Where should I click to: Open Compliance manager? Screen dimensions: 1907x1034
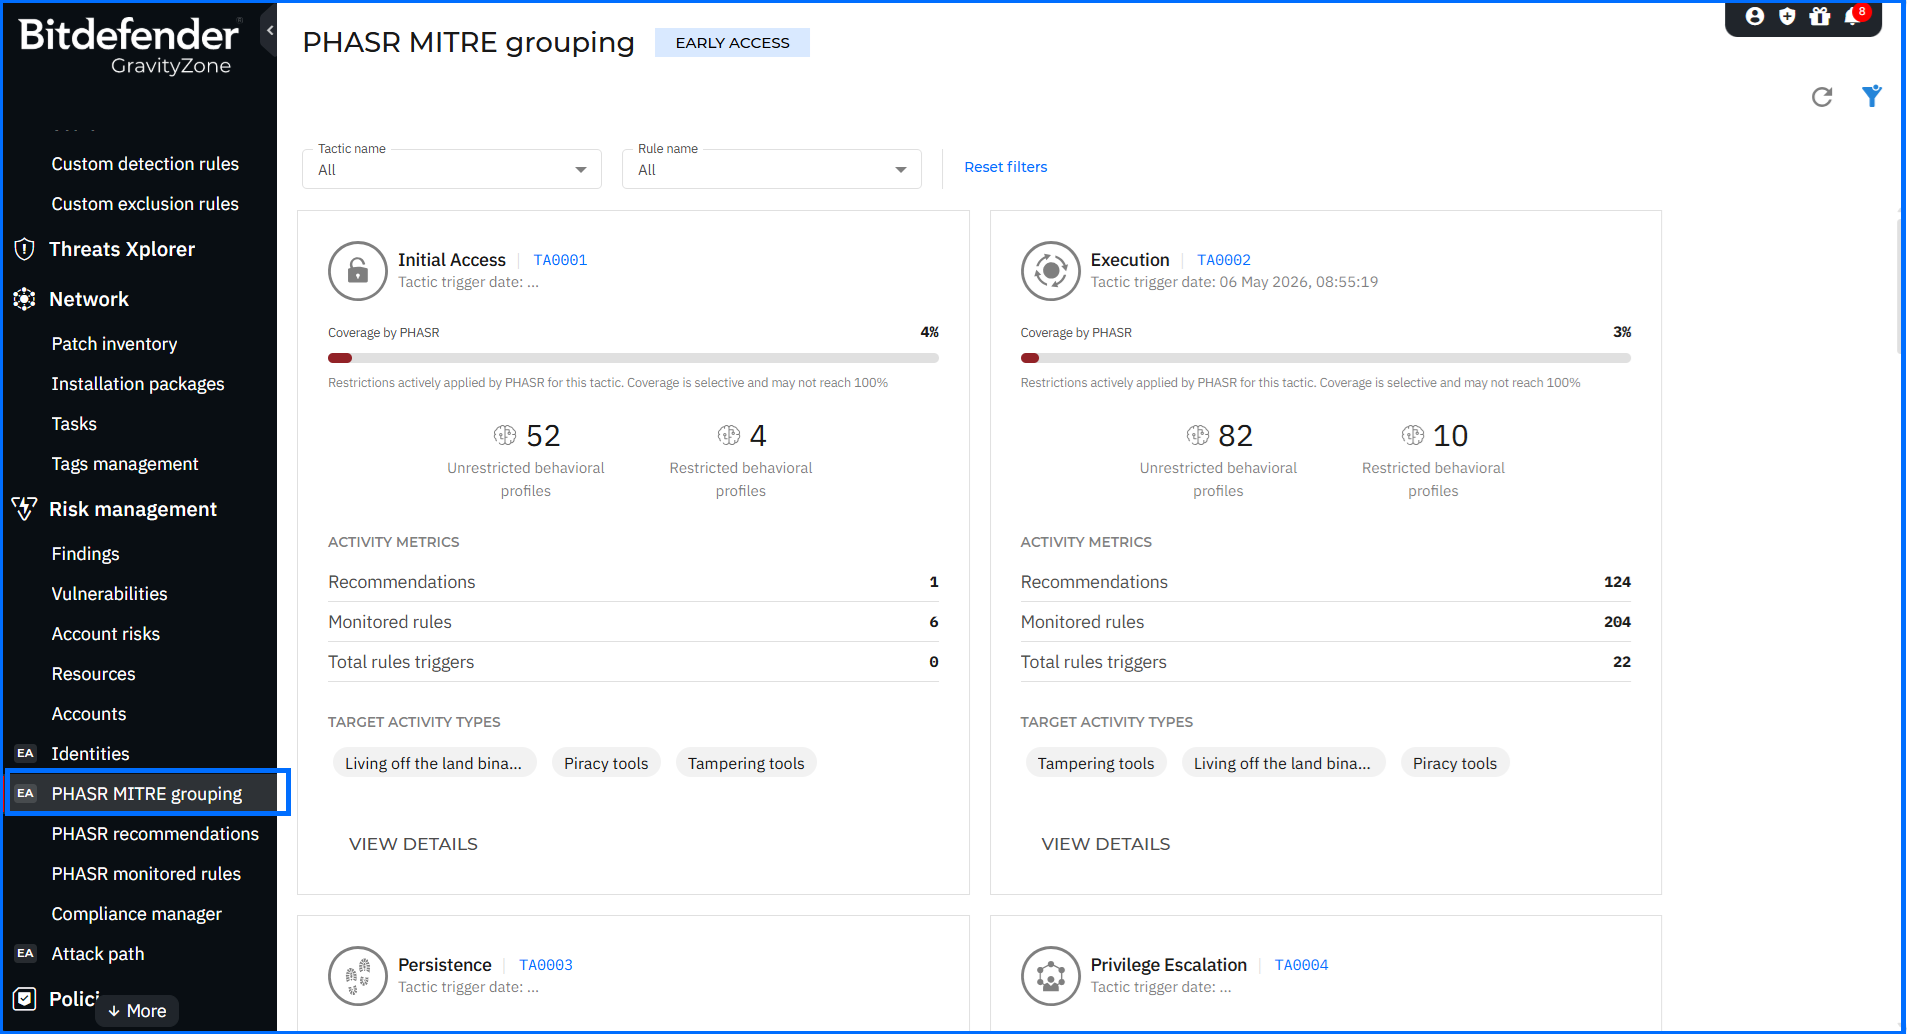[136, 914]
